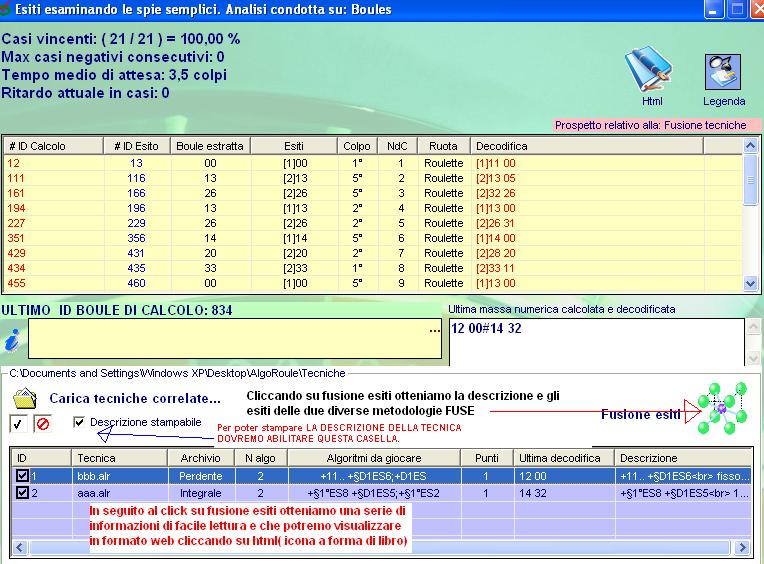This screenshot has width=764, height=564.
Task: Click results table vertical scrollbar thumb
Action: [750, 180]
